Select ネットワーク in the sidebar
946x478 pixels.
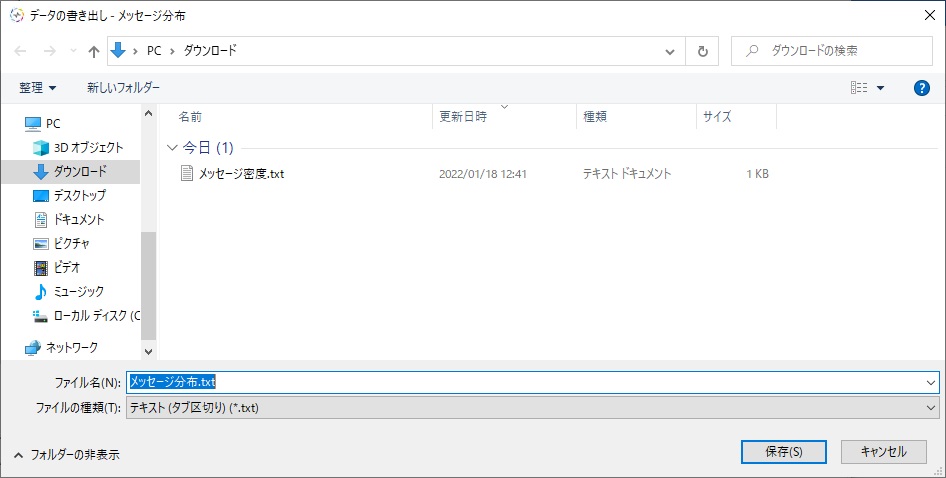pos(72,347)
